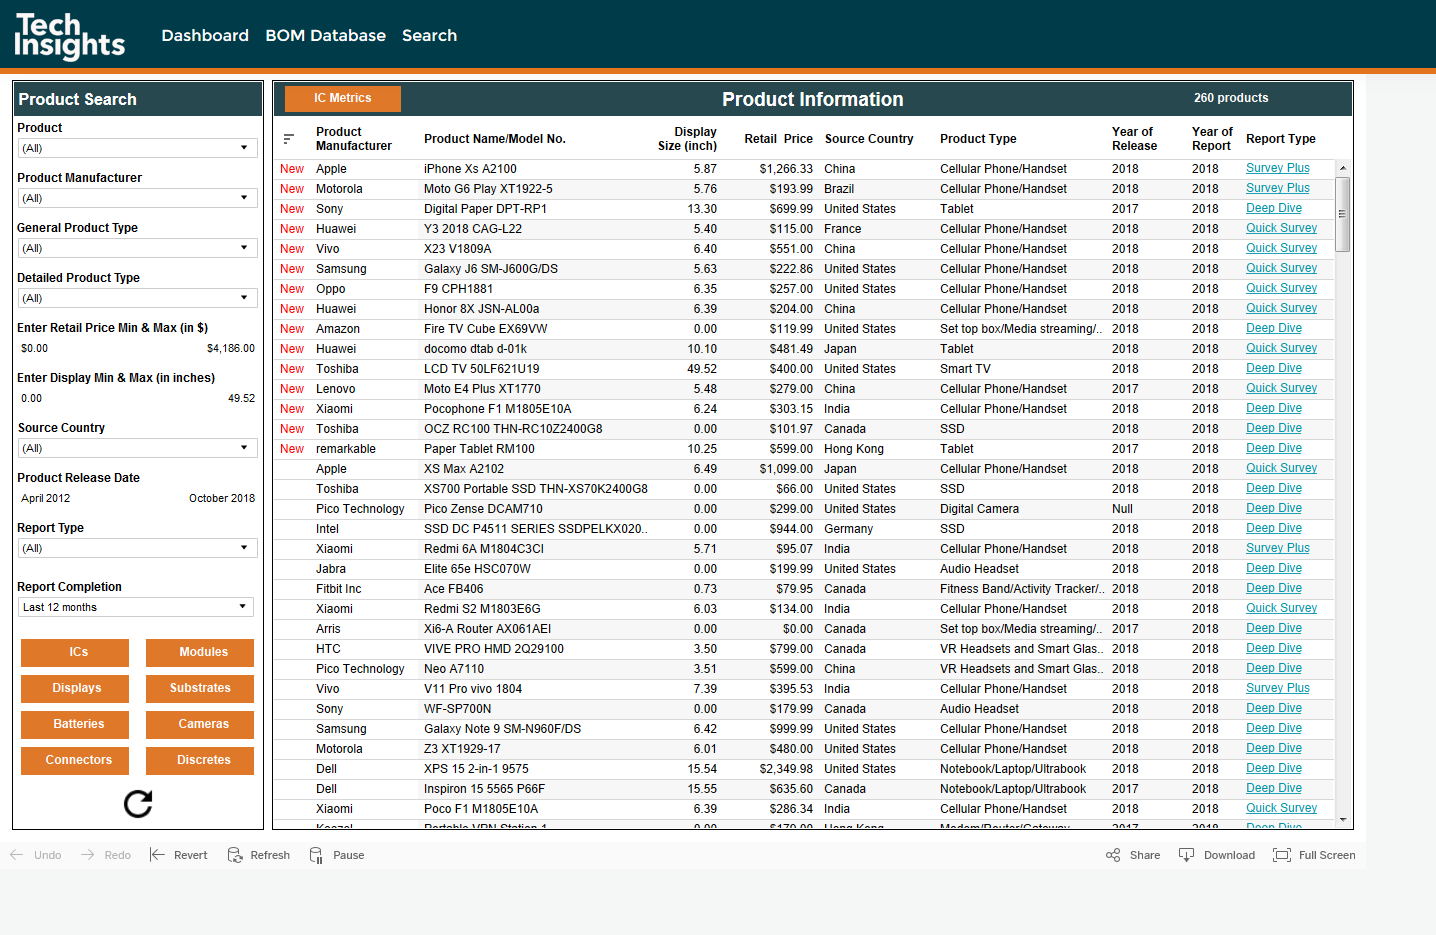Pause automatic updates
This screenshot has height=935, width=1436.
pyautogui.click(x=337, y=855)
